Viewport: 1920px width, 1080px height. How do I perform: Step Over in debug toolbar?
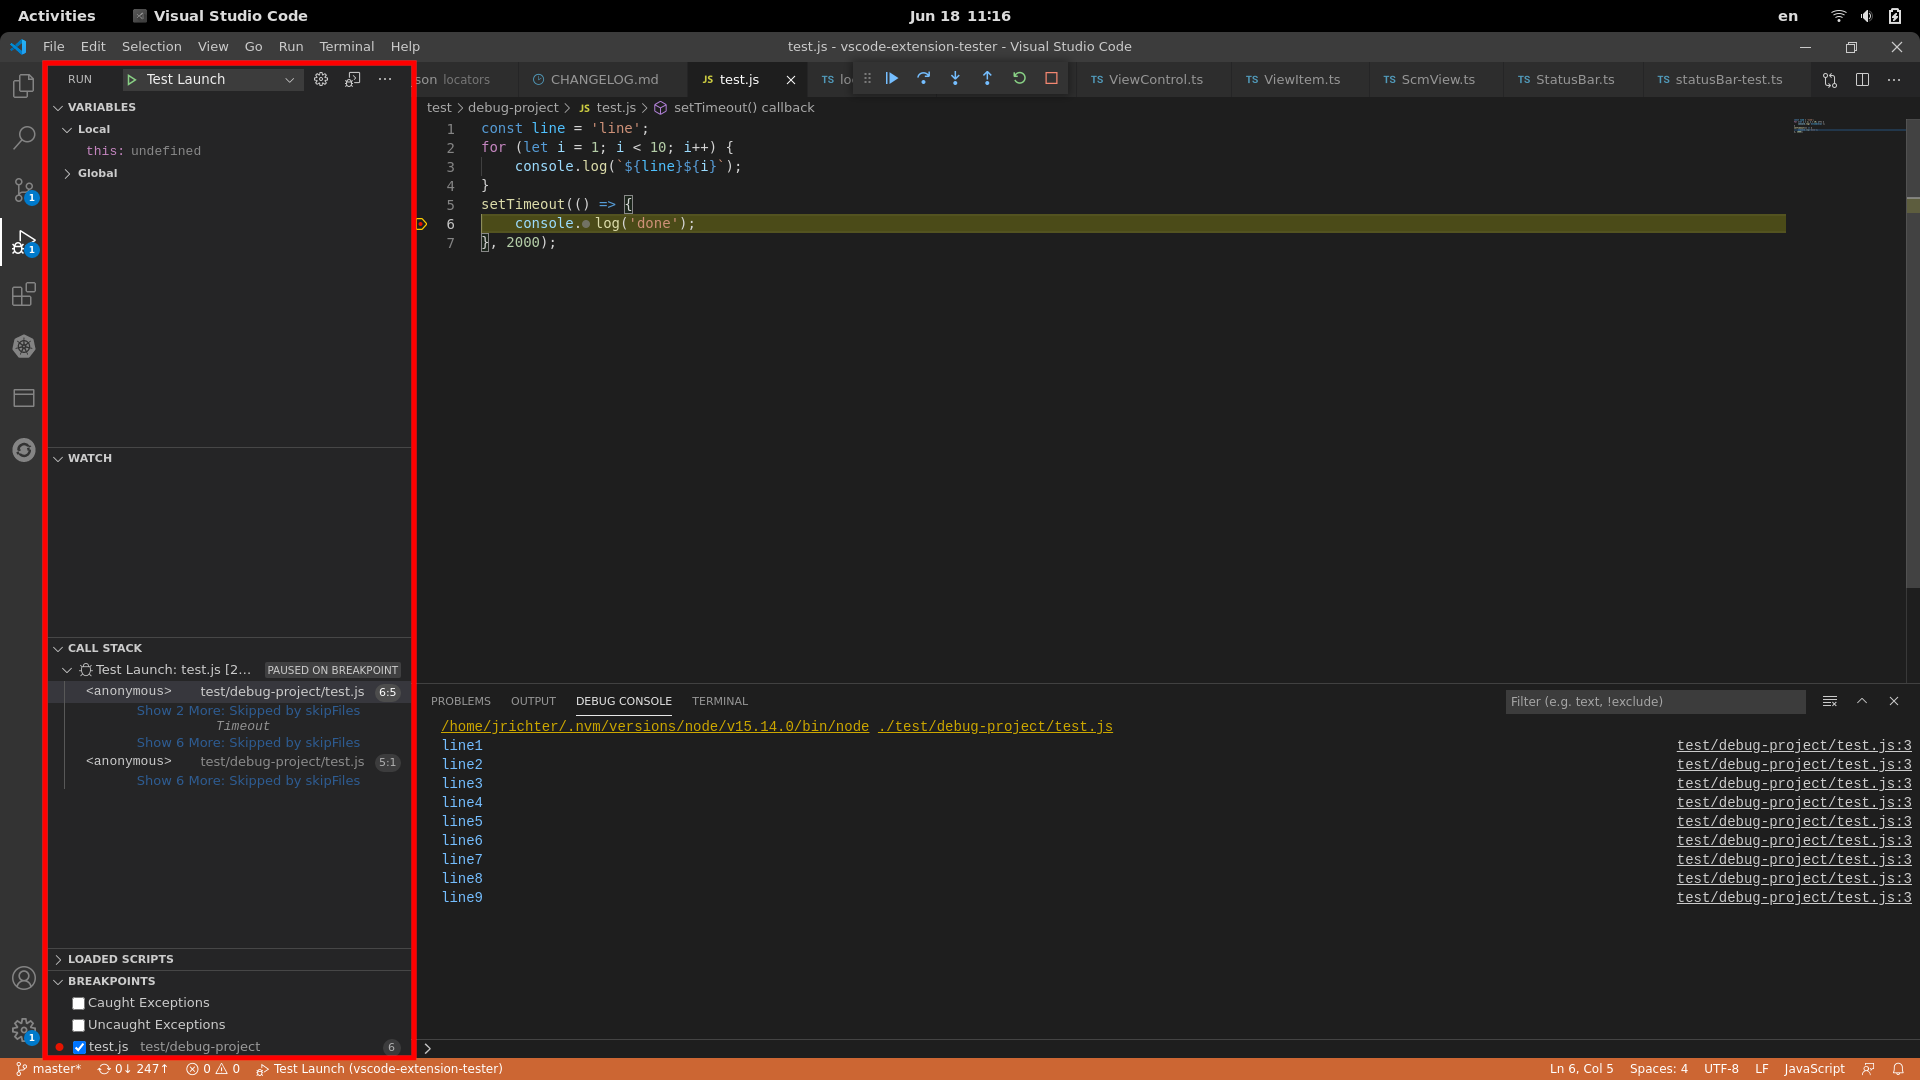pos(924,78)
